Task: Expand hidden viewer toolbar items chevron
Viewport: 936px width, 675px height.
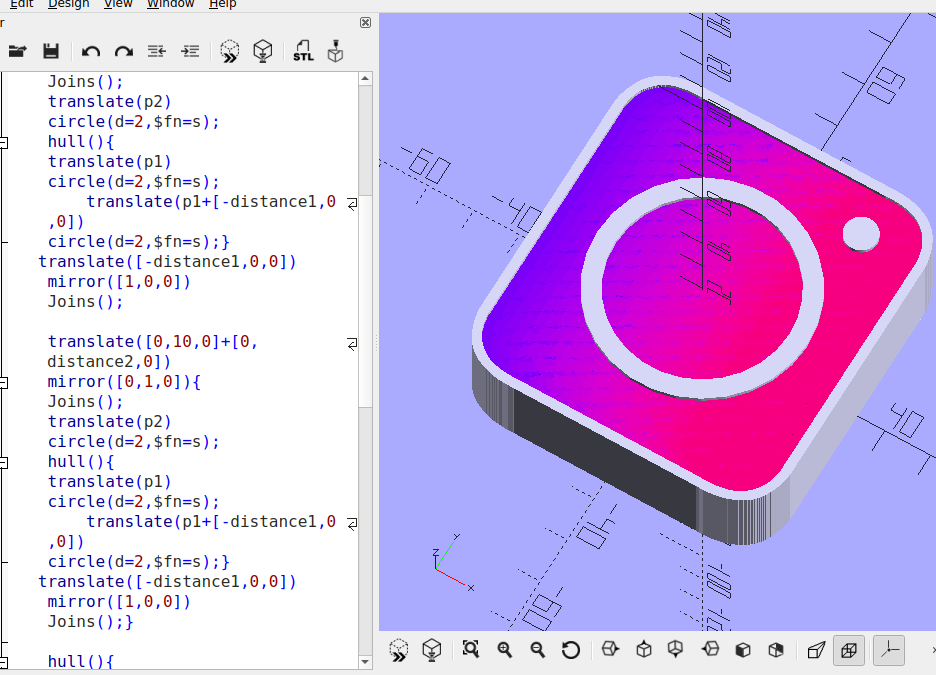Action: (932, 650)
